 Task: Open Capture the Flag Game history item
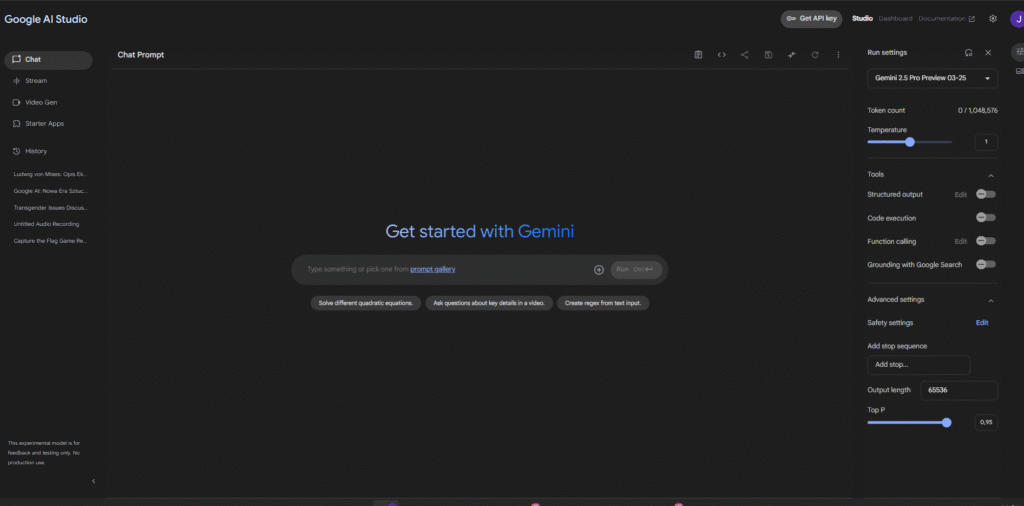pos(50,240)
